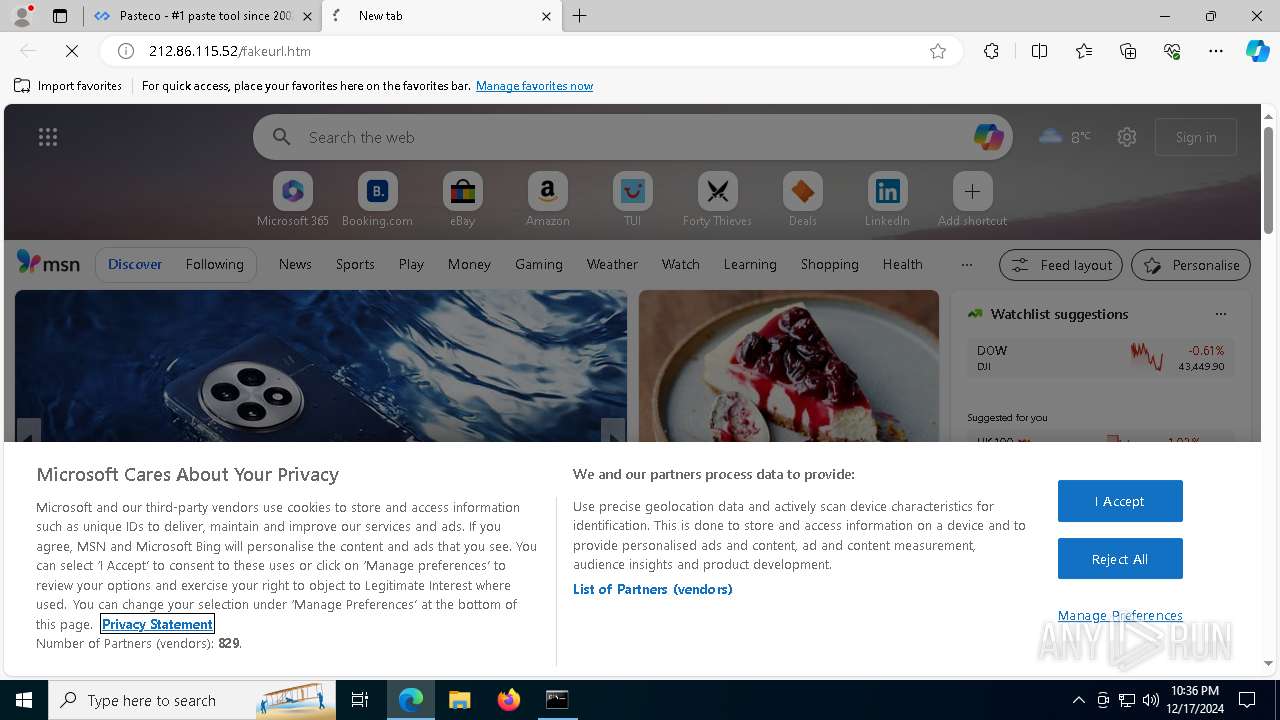Open the Deals shortcut tile

[x=802, y=200]
